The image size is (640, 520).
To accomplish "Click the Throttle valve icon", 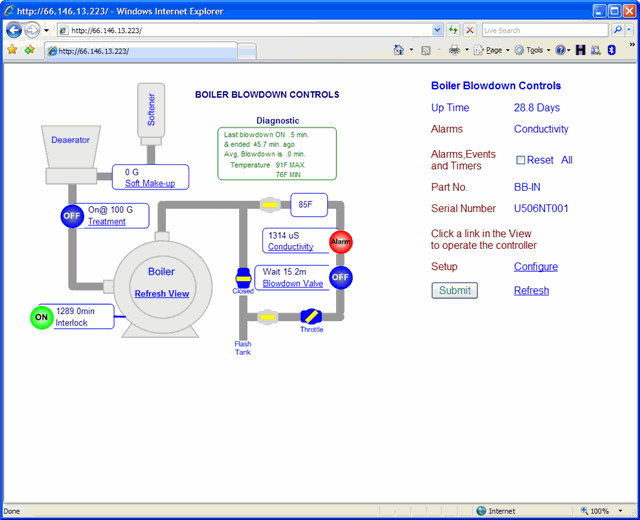I will tap(311, 316).
